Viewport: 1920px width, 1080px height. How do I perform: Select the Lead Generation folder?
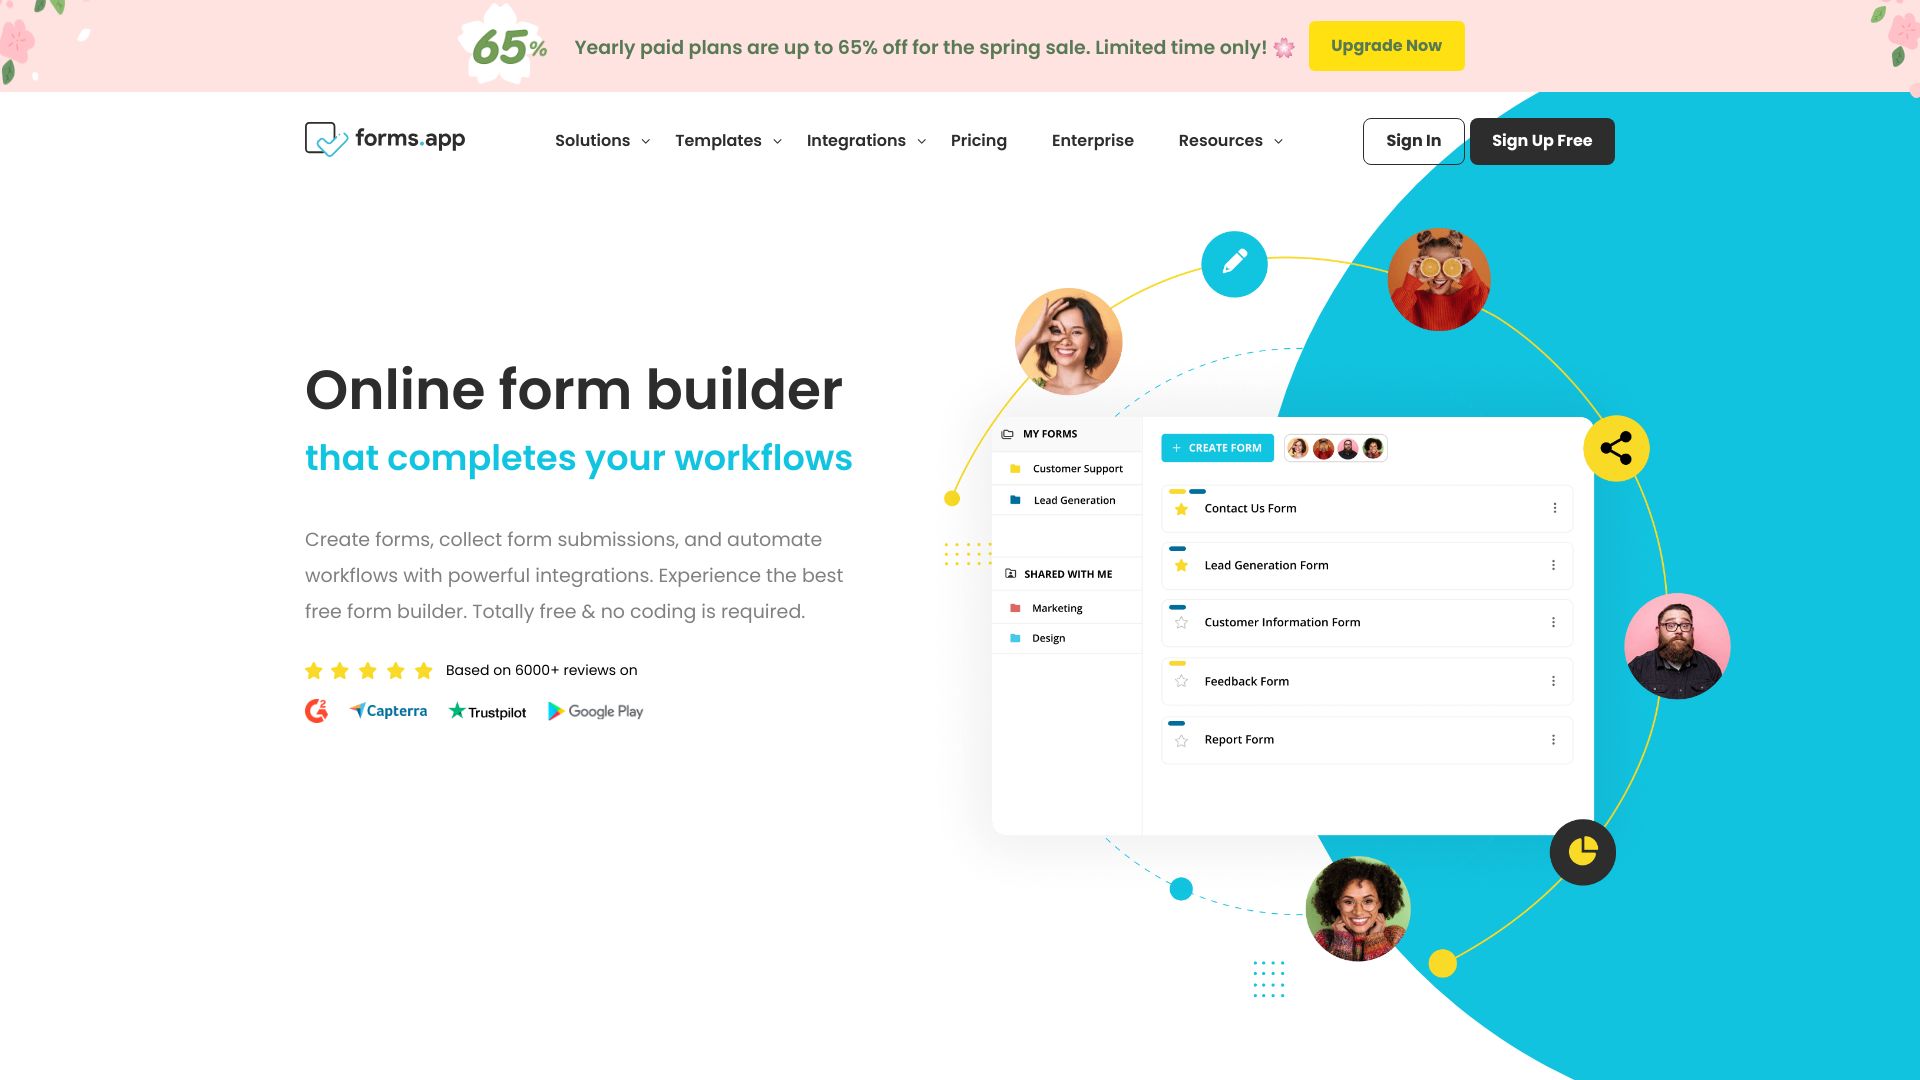[1071, 500]
